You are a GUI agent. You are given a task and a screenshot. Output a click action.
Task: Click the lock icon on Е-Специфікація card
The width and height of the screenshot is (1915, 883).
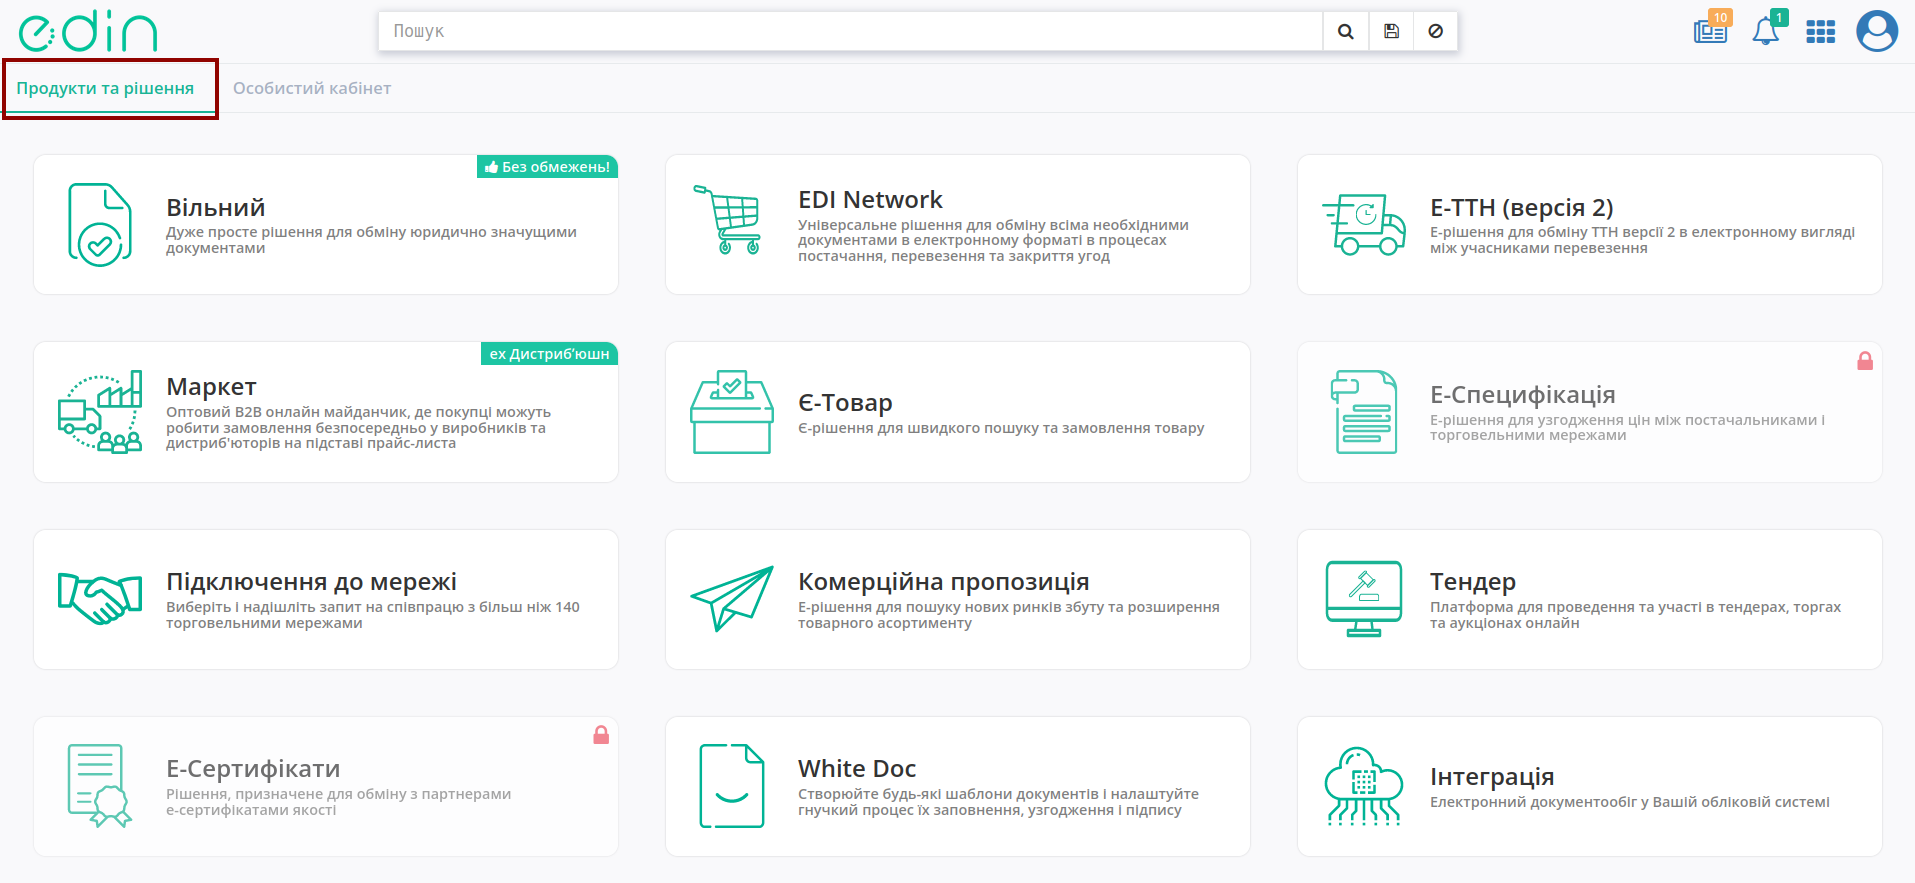(1865, 361)
